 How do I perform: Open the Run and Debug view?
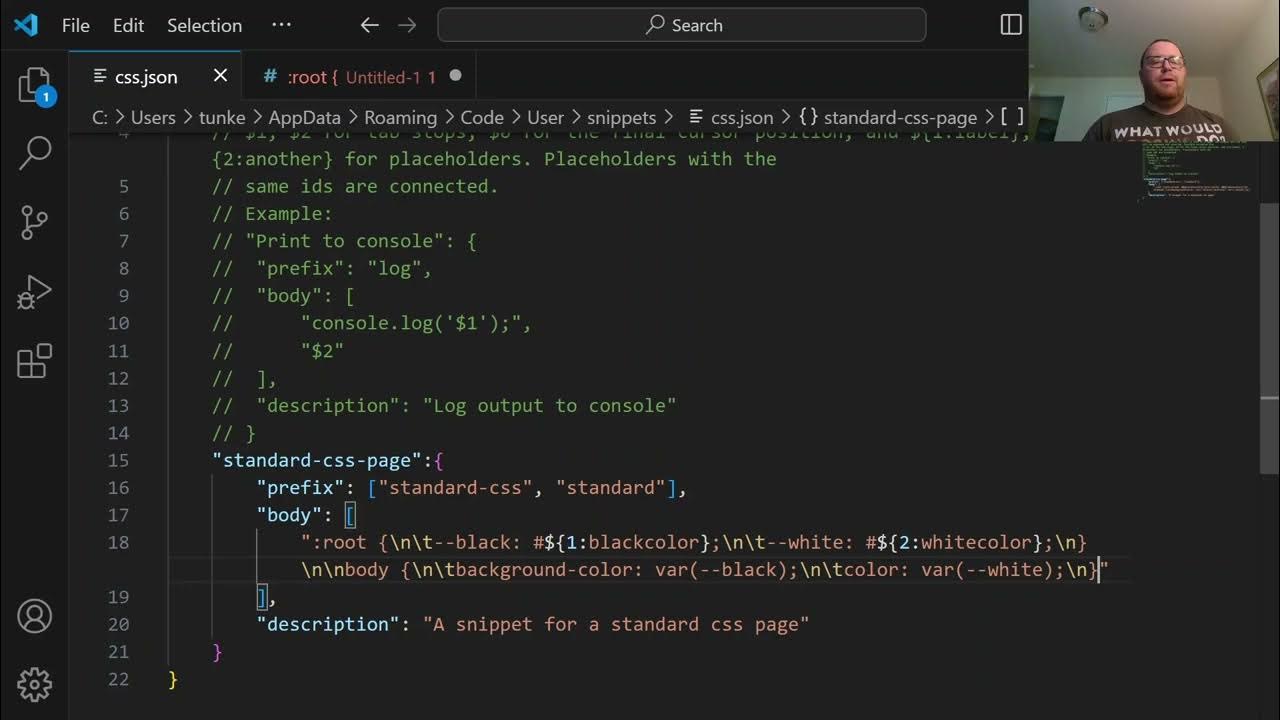pyautogui.click(x=34, y=292)
